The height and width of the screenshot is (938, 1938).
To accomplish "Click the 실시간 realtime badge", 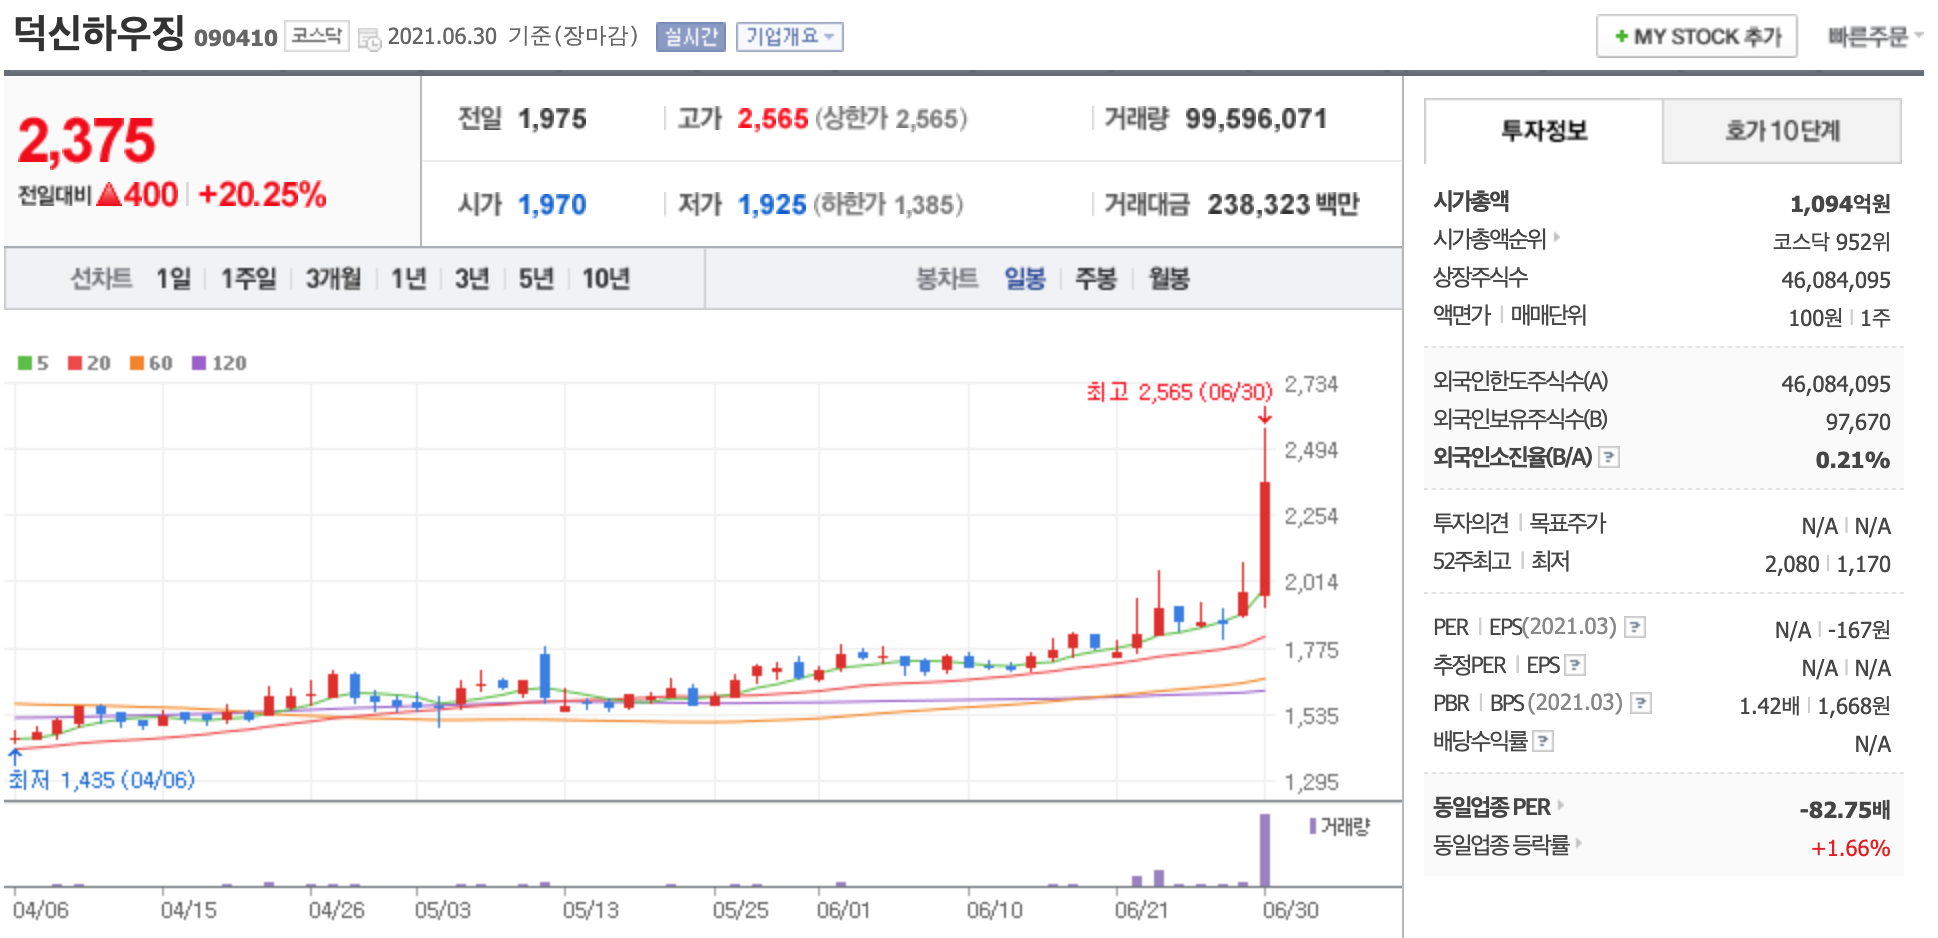I will 691,37.
